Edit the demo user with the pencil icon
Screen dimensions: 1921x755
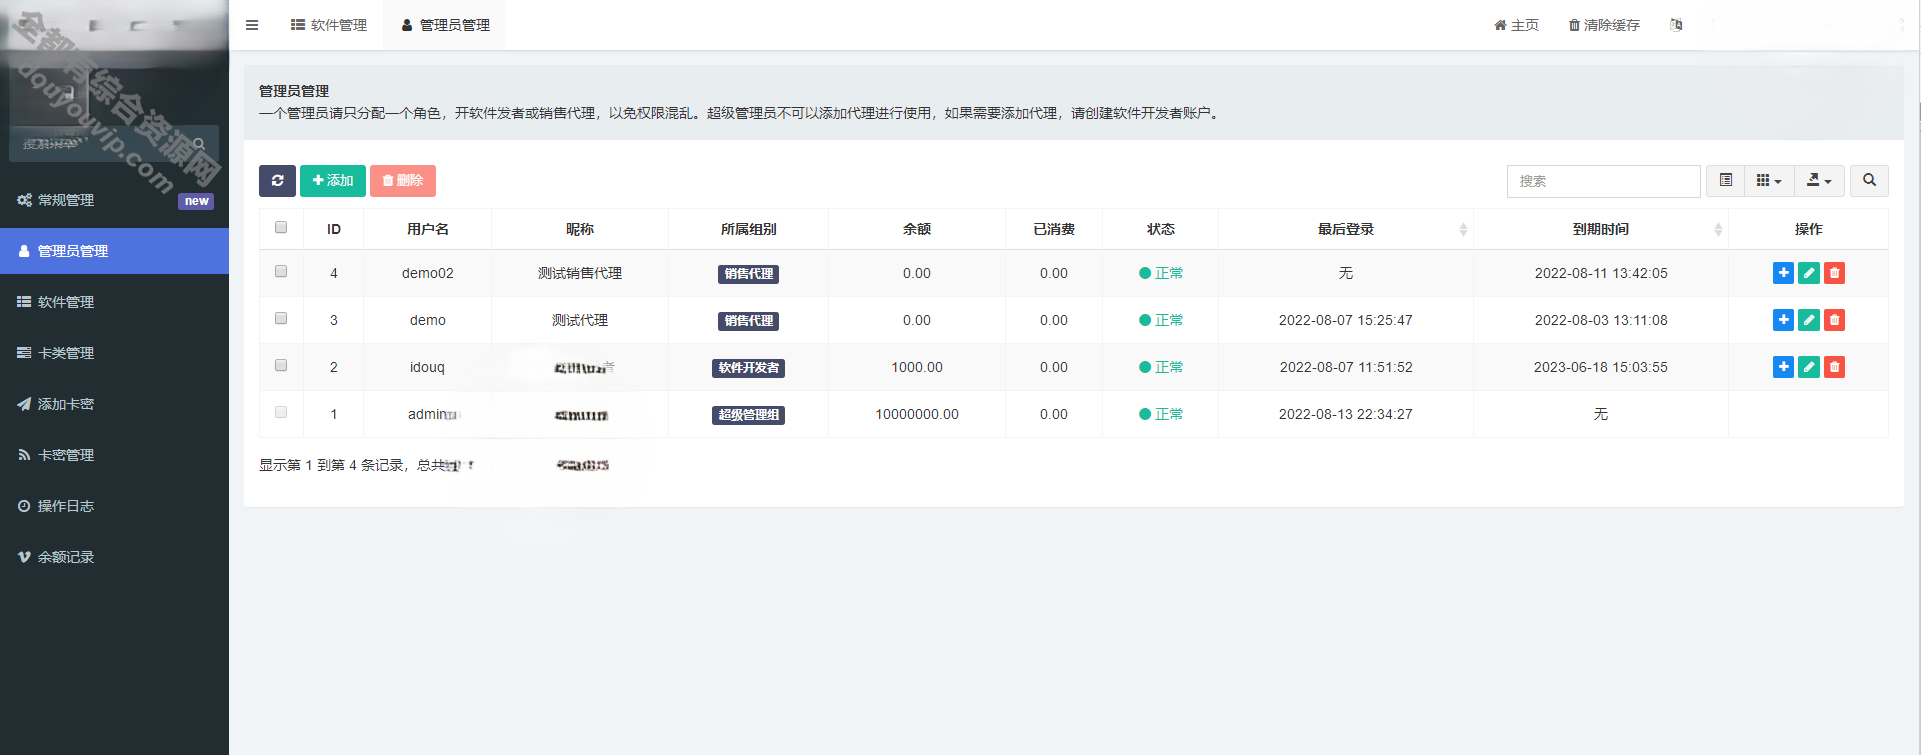coord(1809,320)
